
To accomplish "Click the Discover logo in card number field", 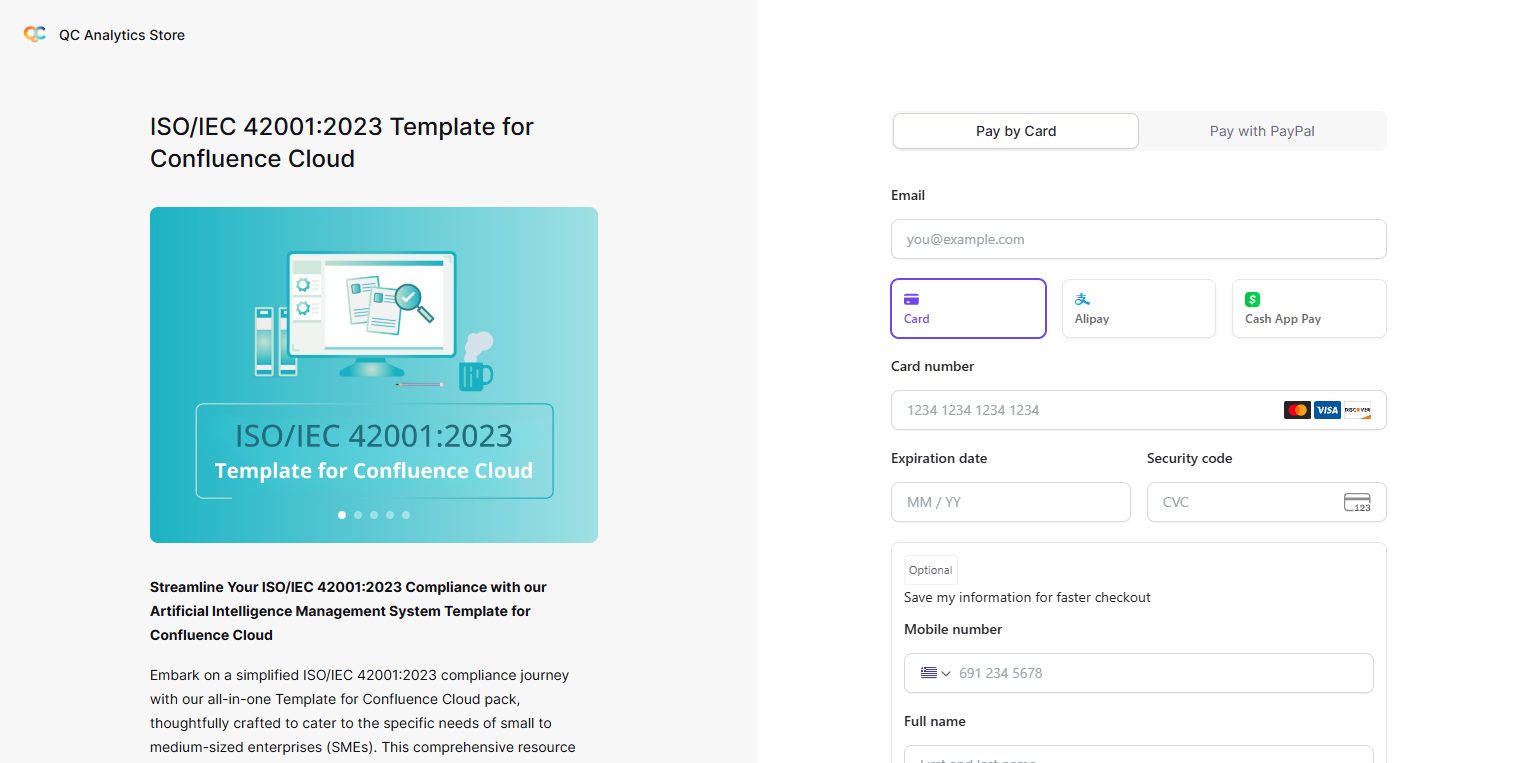I will (1357, 410).
